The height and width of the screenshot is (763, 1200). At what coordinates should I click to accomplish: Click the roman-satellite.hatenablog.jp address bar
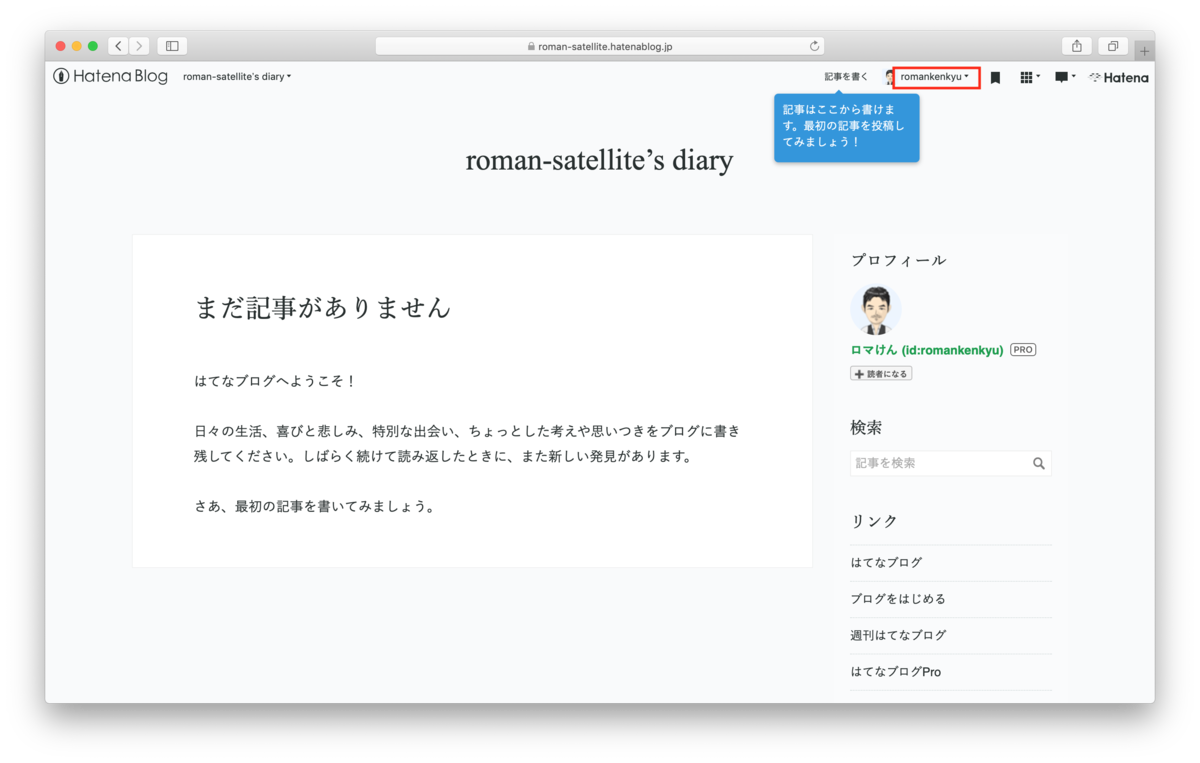pyautogui.click(x=600, y=46)
